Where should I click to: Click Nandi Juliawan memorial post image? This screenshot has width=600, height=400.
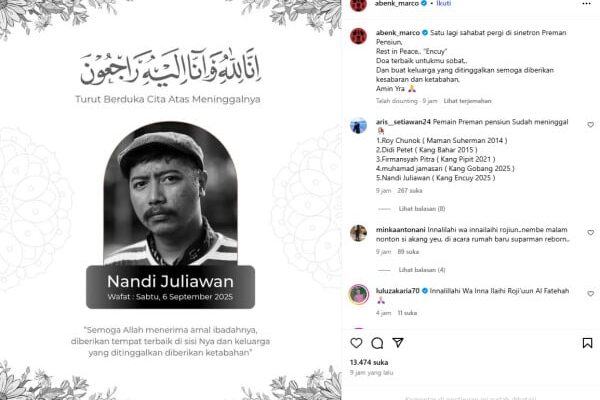pyautogui.click(x=170, y=200)
